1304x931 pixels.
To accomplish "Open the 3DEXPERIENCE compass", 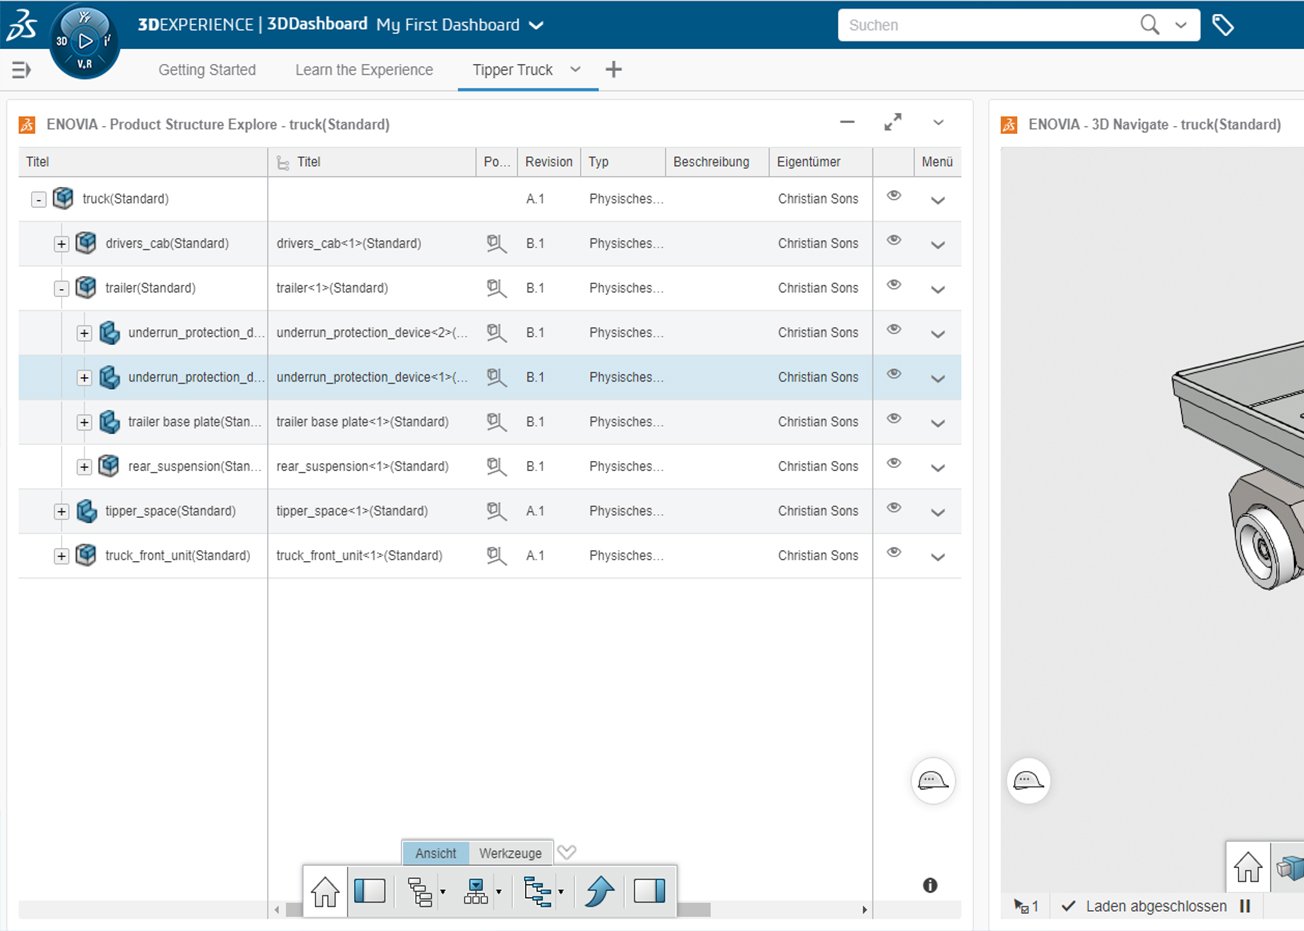I will tap(85, 41).
